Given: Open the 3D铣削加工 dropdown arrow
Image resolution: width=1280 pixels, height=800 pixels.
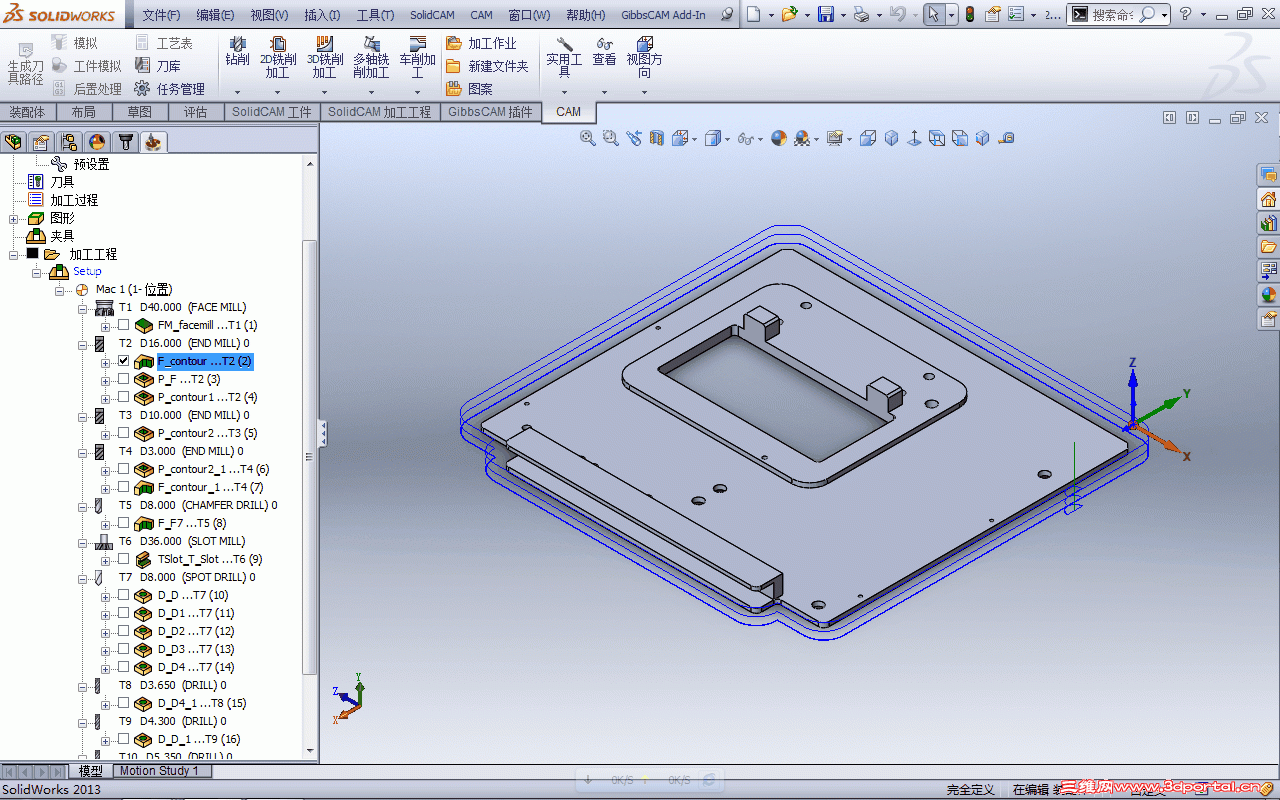Looking at the screenshot, I should point(324,92).
